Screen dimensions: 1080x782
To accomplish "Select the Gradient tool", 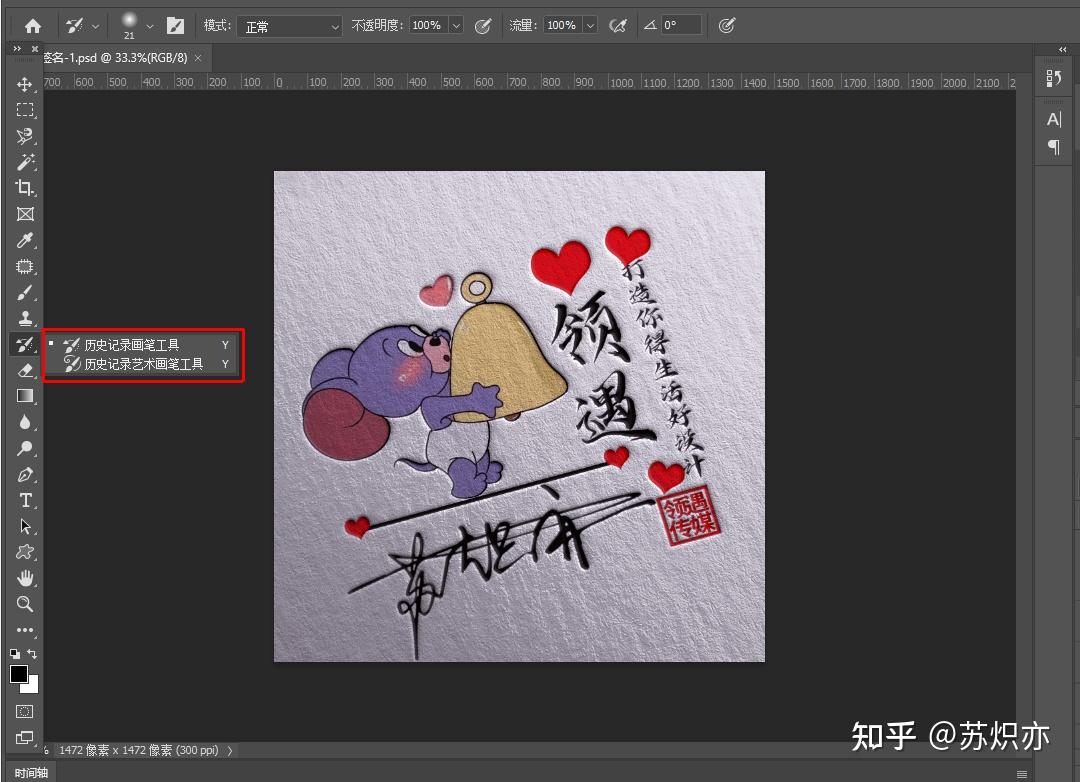I will 25,396.
